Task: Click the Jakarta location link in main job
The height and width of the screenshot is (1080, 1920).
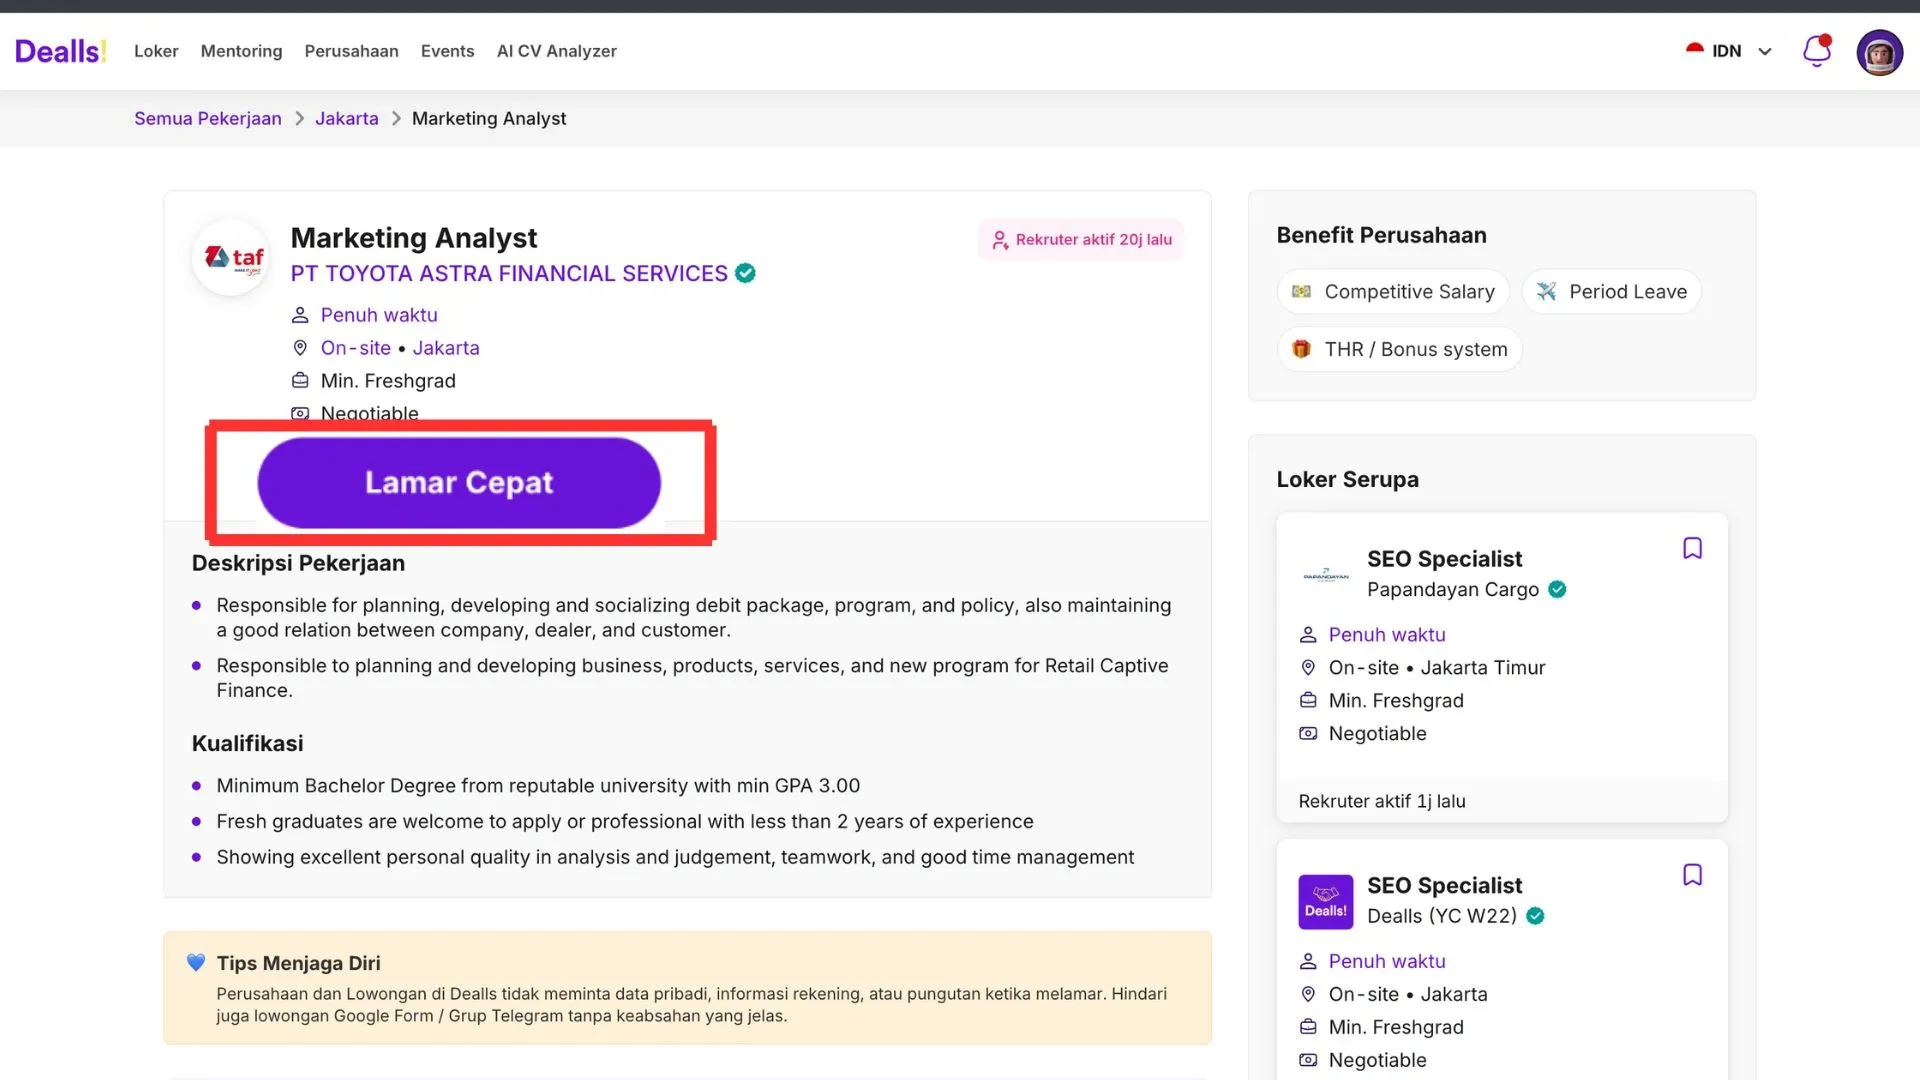Action: point(446,348)
